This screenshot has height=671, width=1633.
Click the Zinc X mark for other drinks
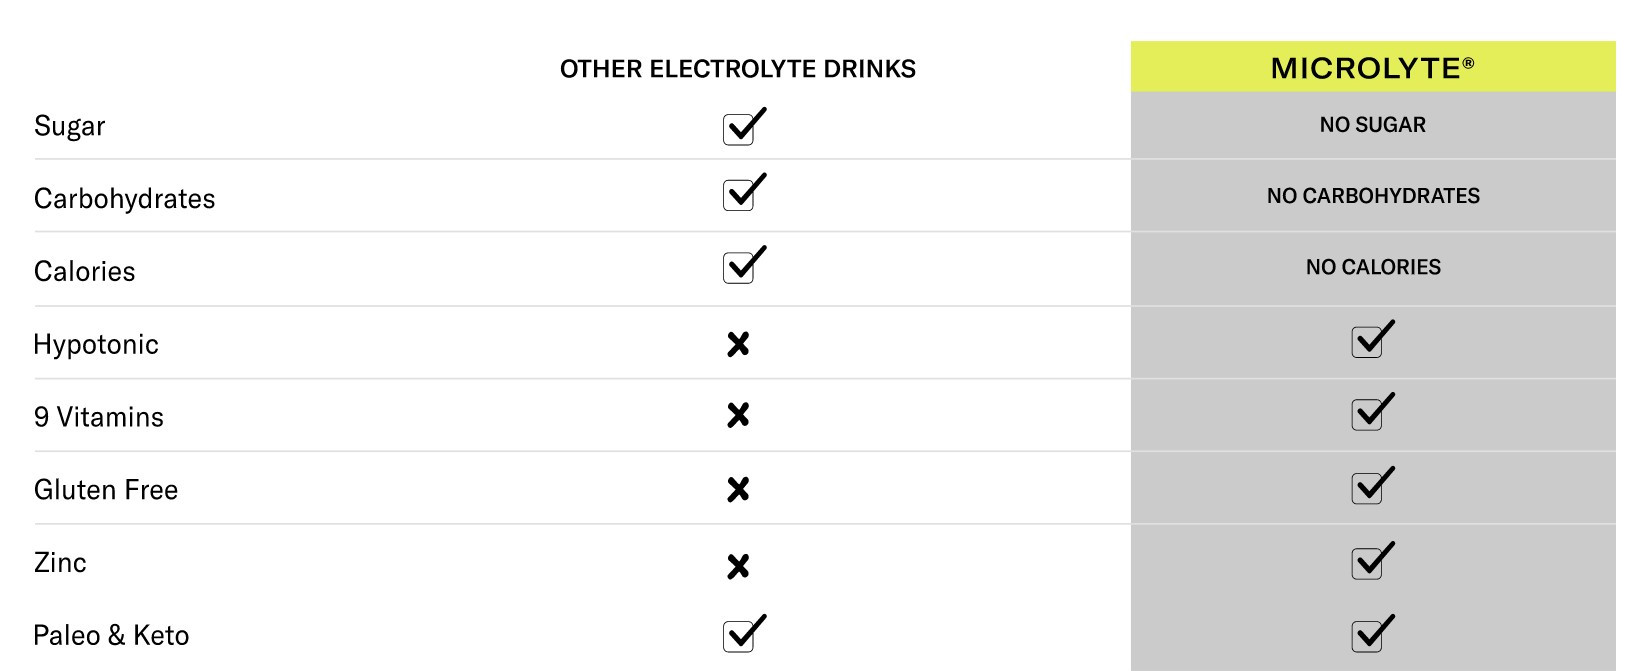tap(738, 567)
